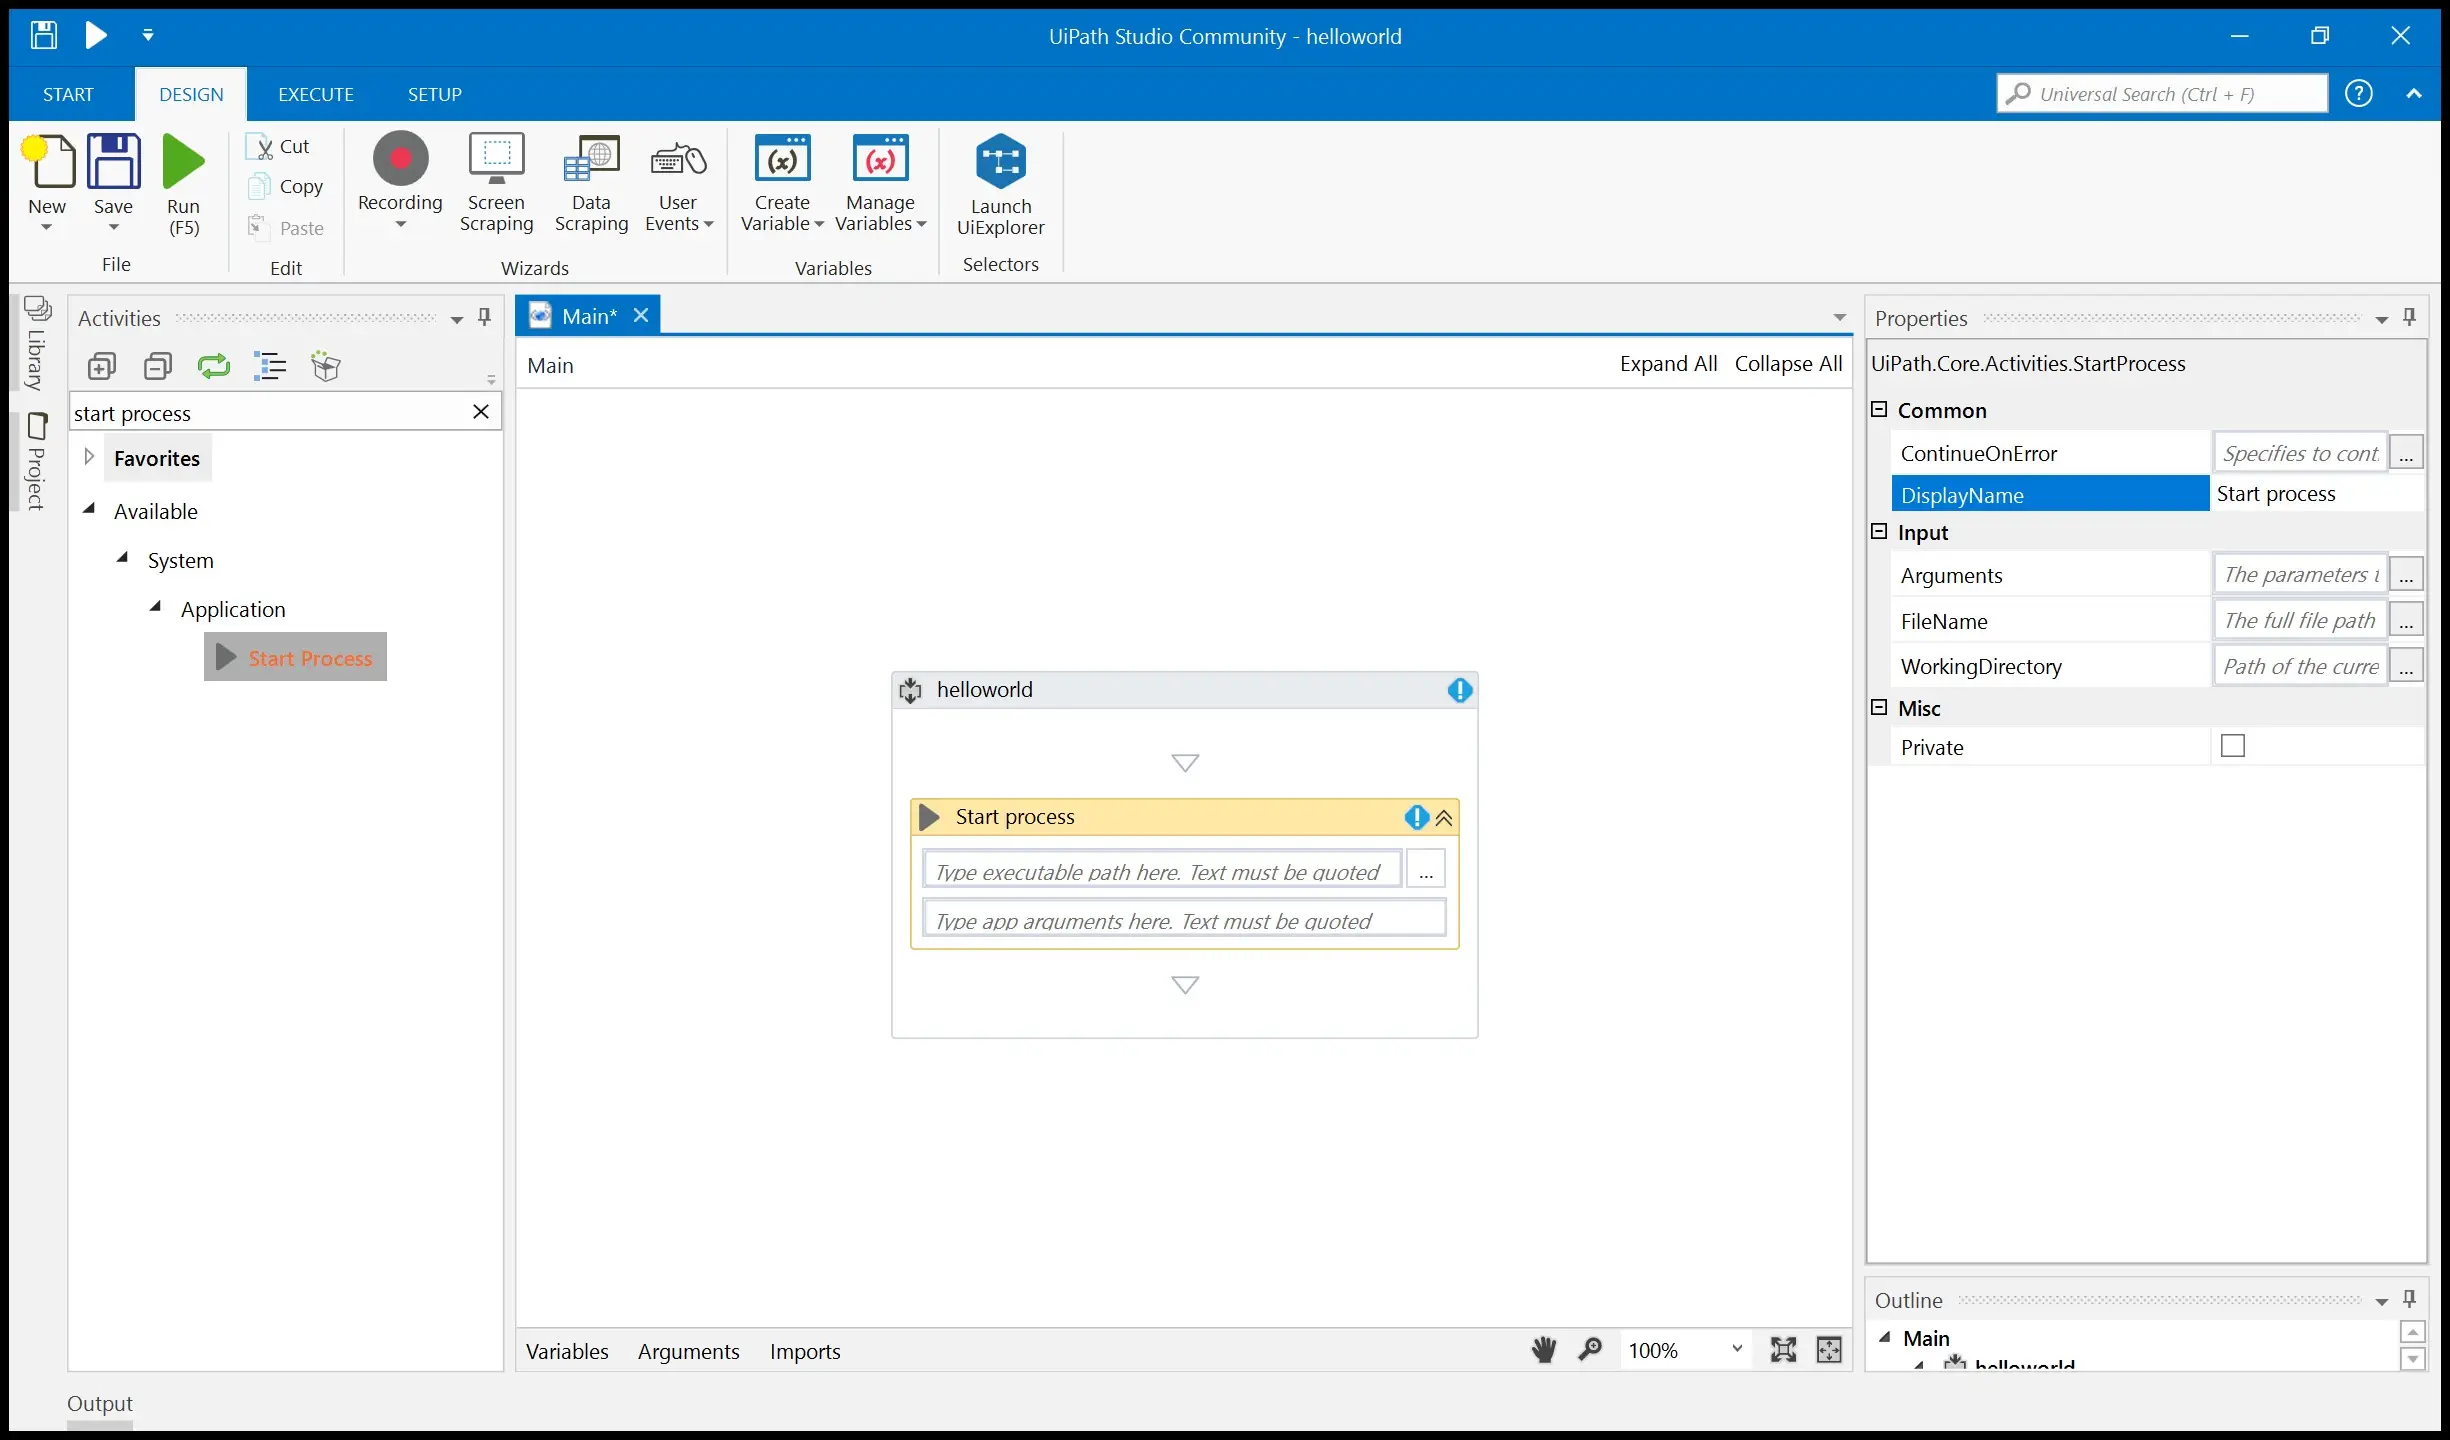Viewport: 2450px width, 1440px height.
Task: Click Collapse All in the designer
Action: (1788, 364)
